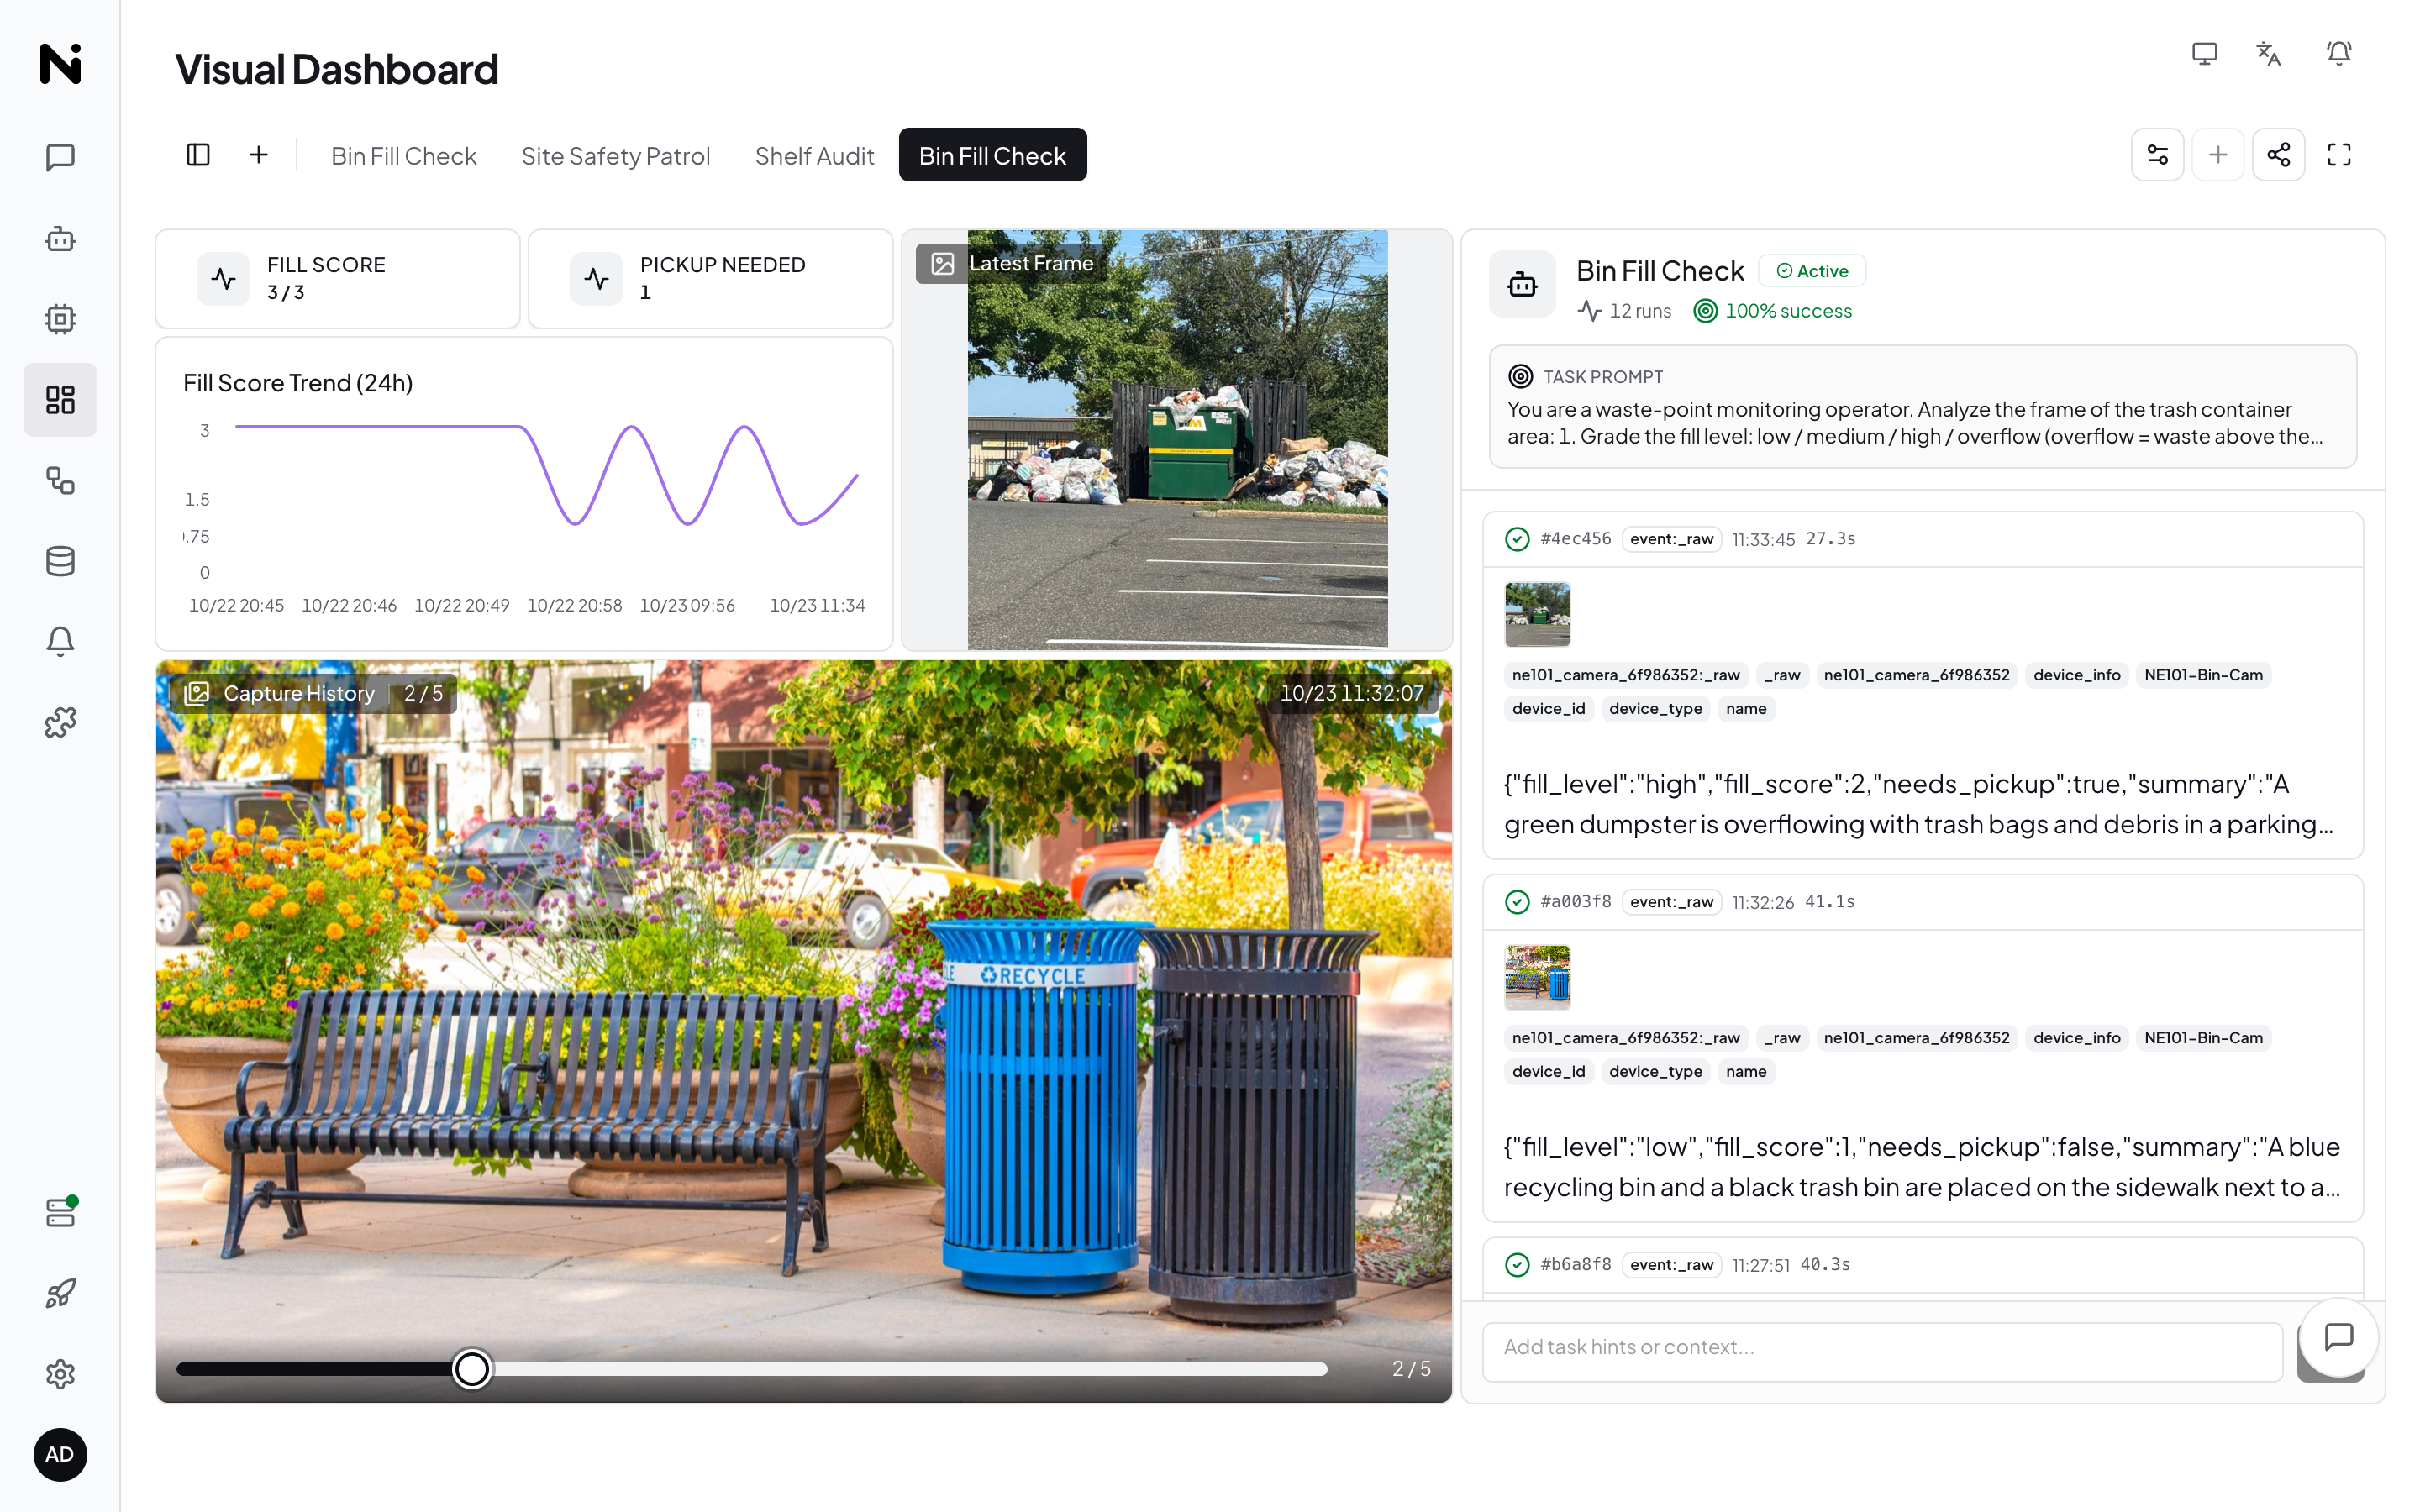
Task: Open the chat icon in left sidebar
Action: tap(60, 157)
